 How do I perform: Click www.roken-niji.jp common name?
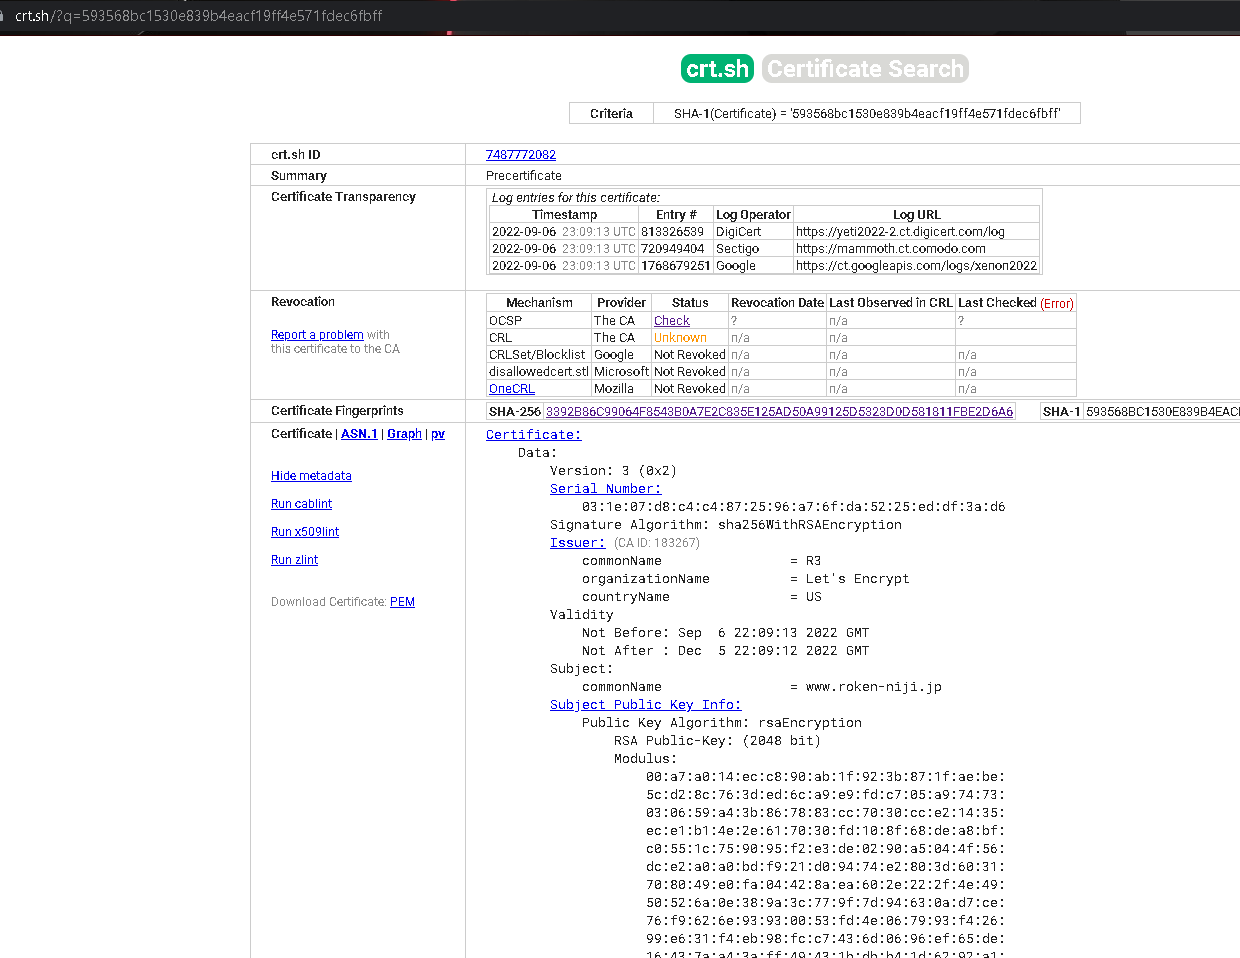(x=874, y=687)
